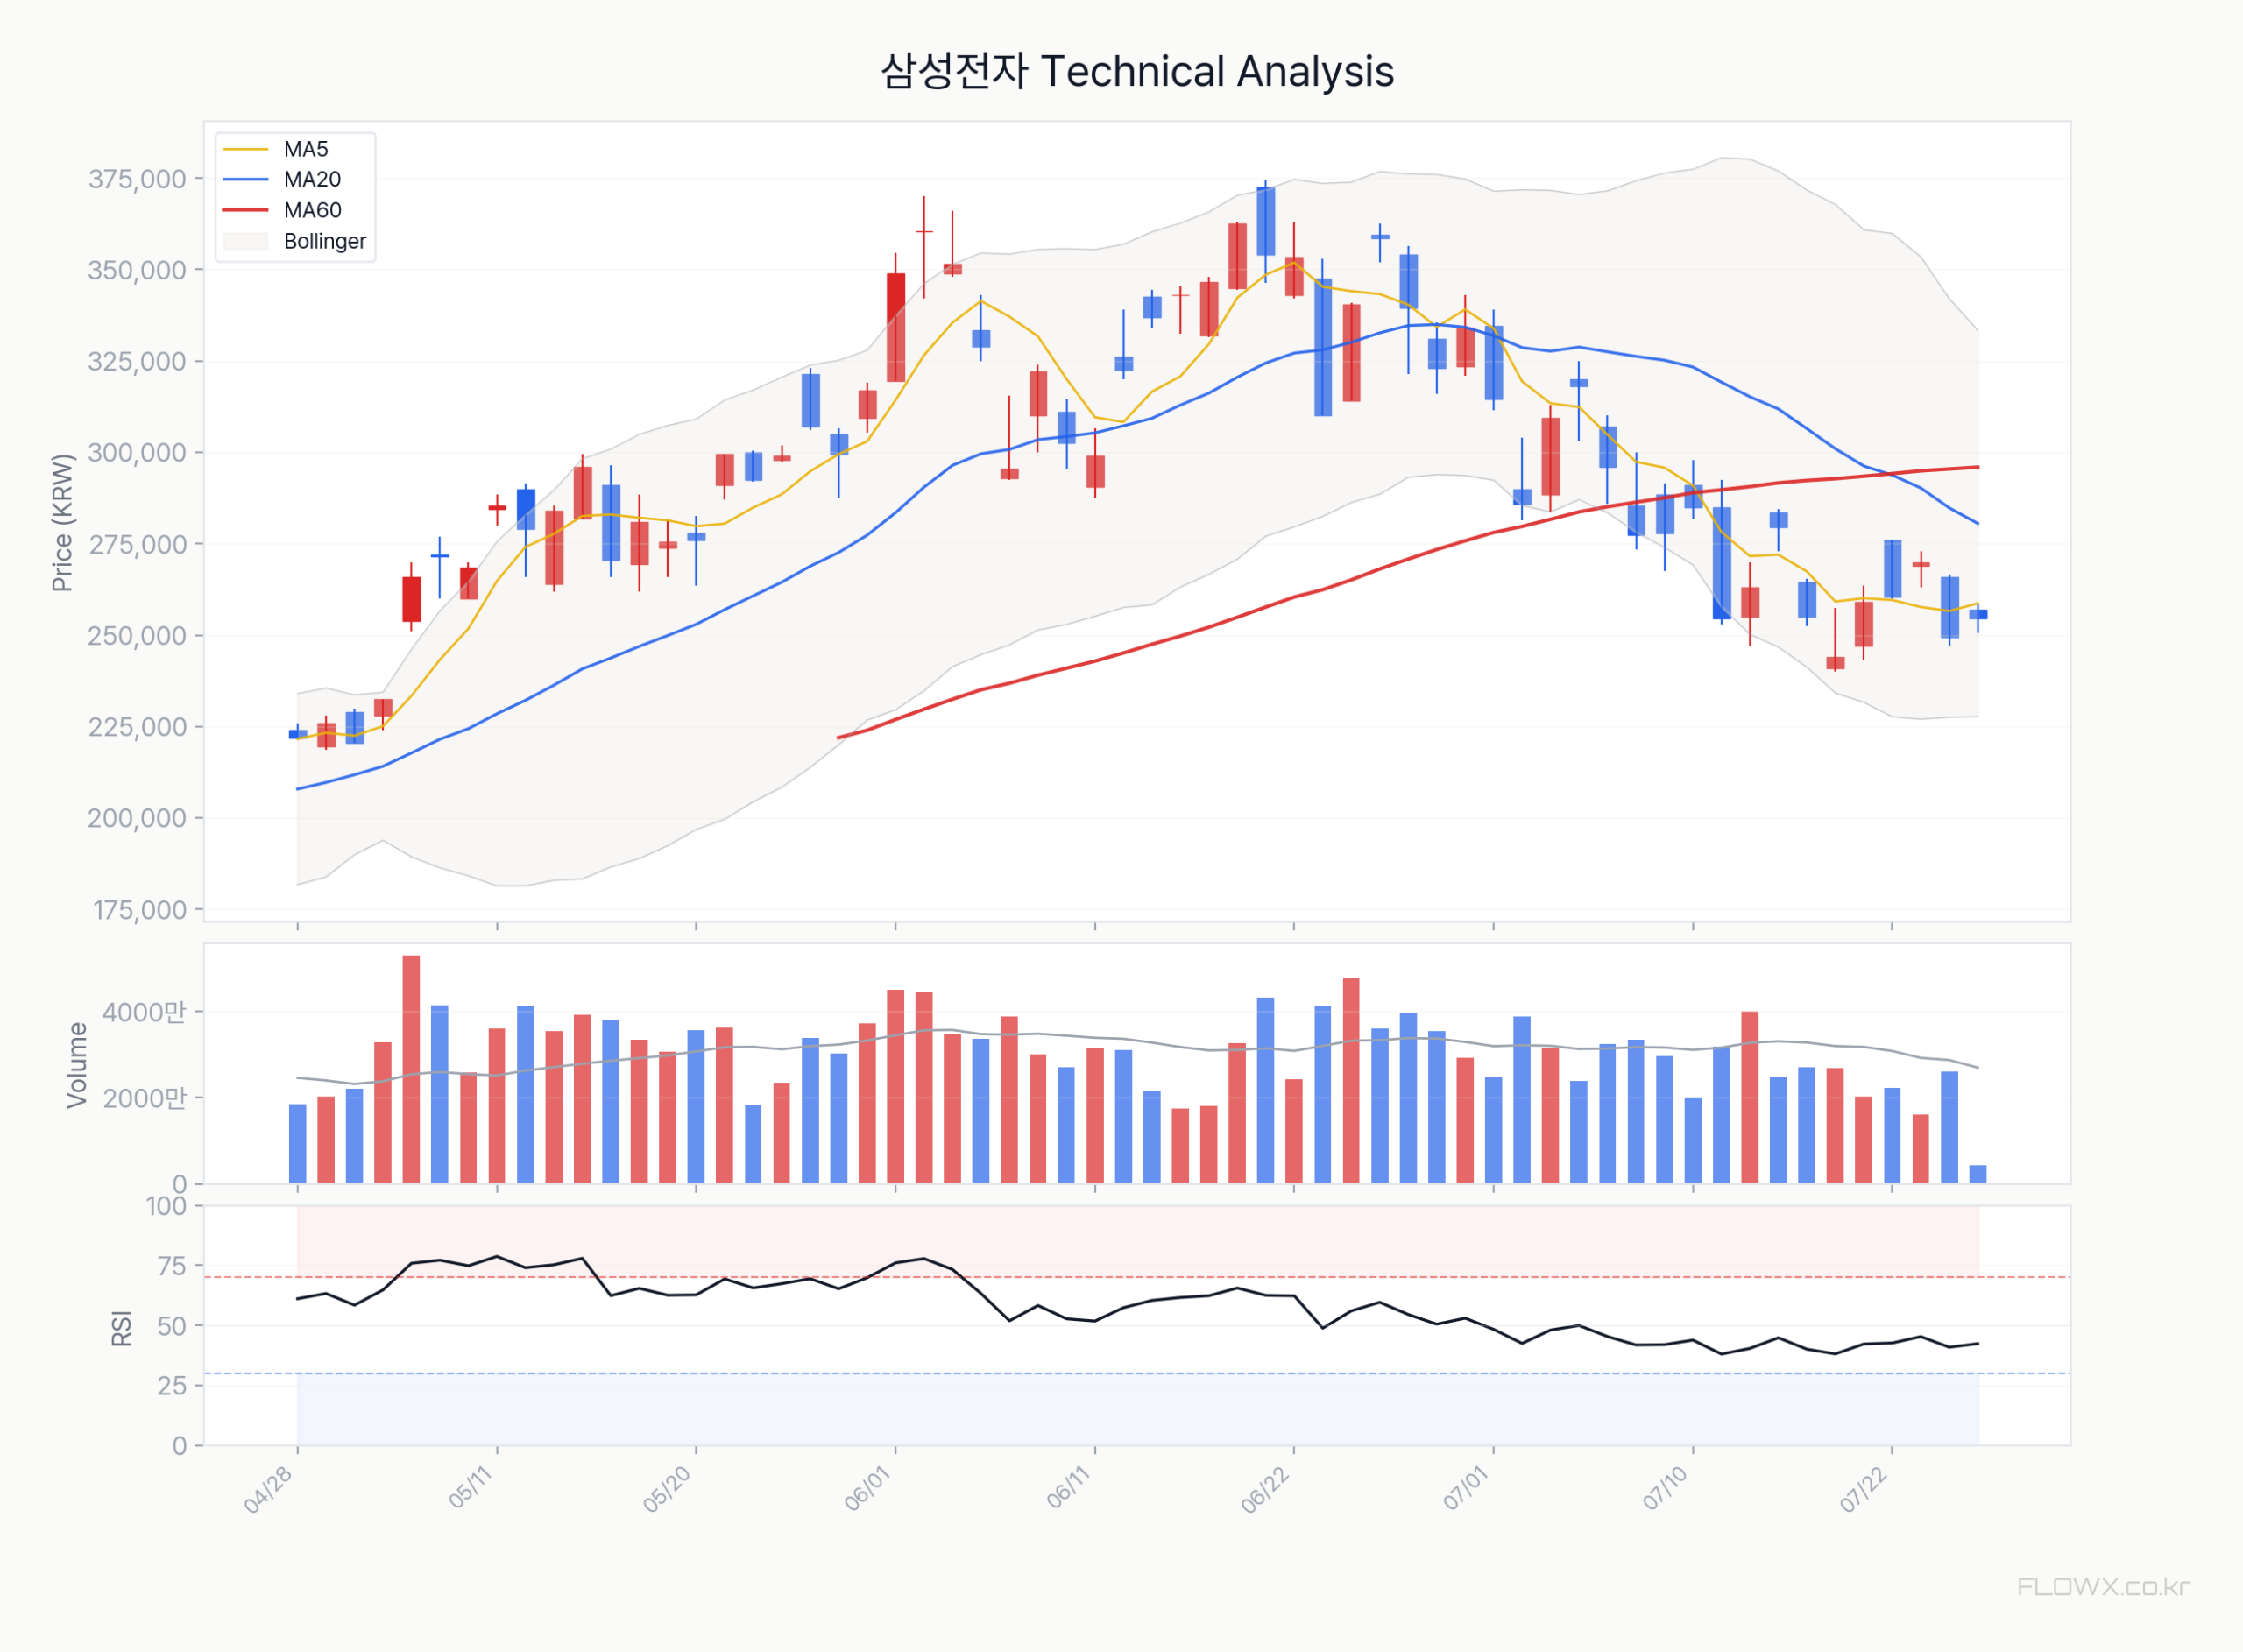Click the 06/01 date label
This screenshot has width=2243, height=1652.
(867, 1488)
